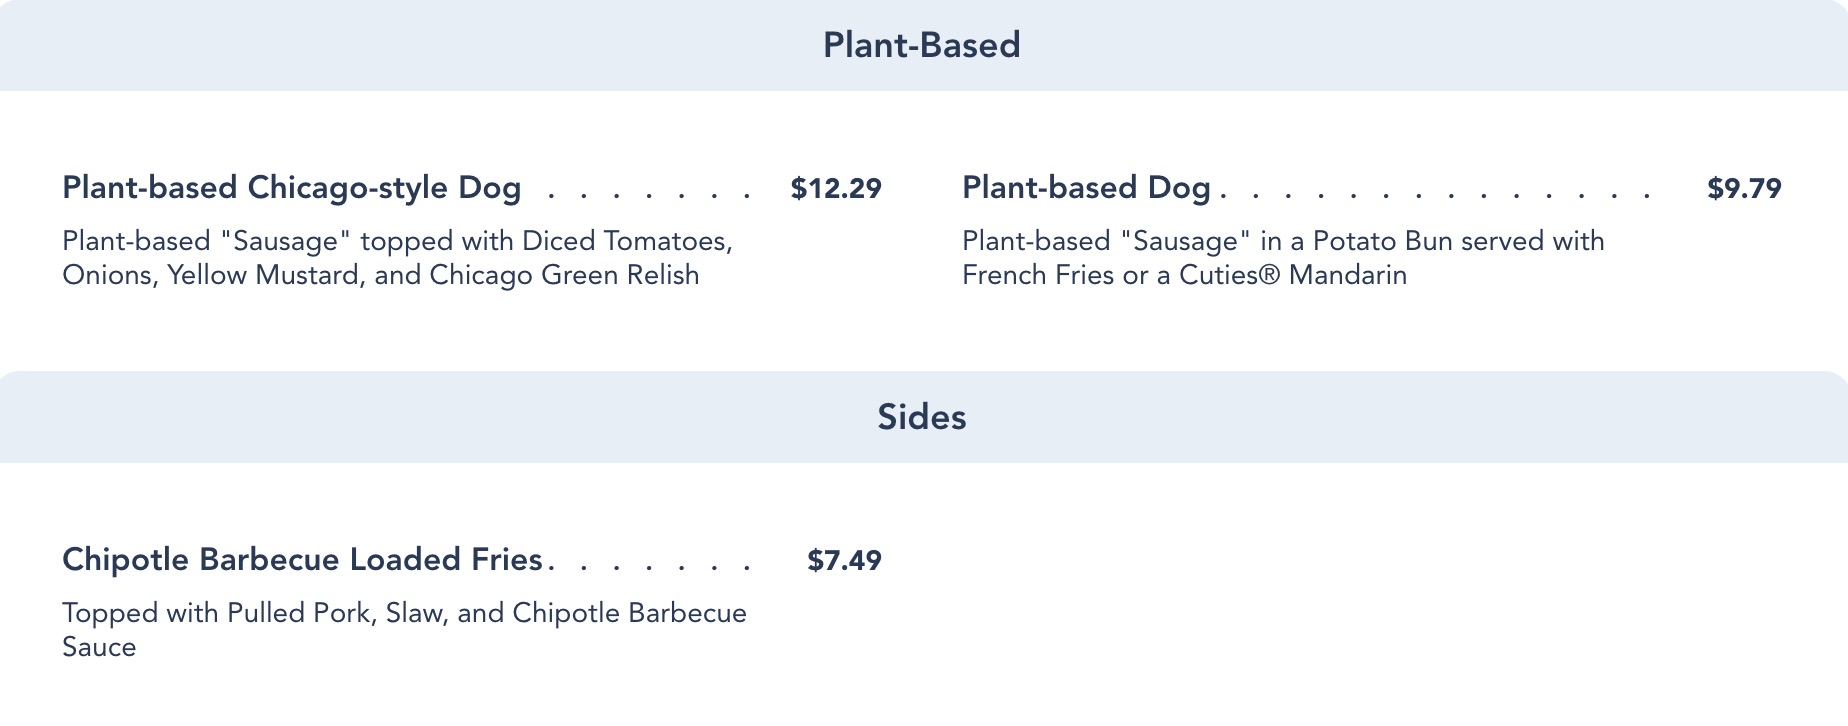The height and width of the screenshot is (726, 1848).
Task: Click the dotted leader beside Chipotle Barbecue Loaded Fries
Action: (650, 566)
